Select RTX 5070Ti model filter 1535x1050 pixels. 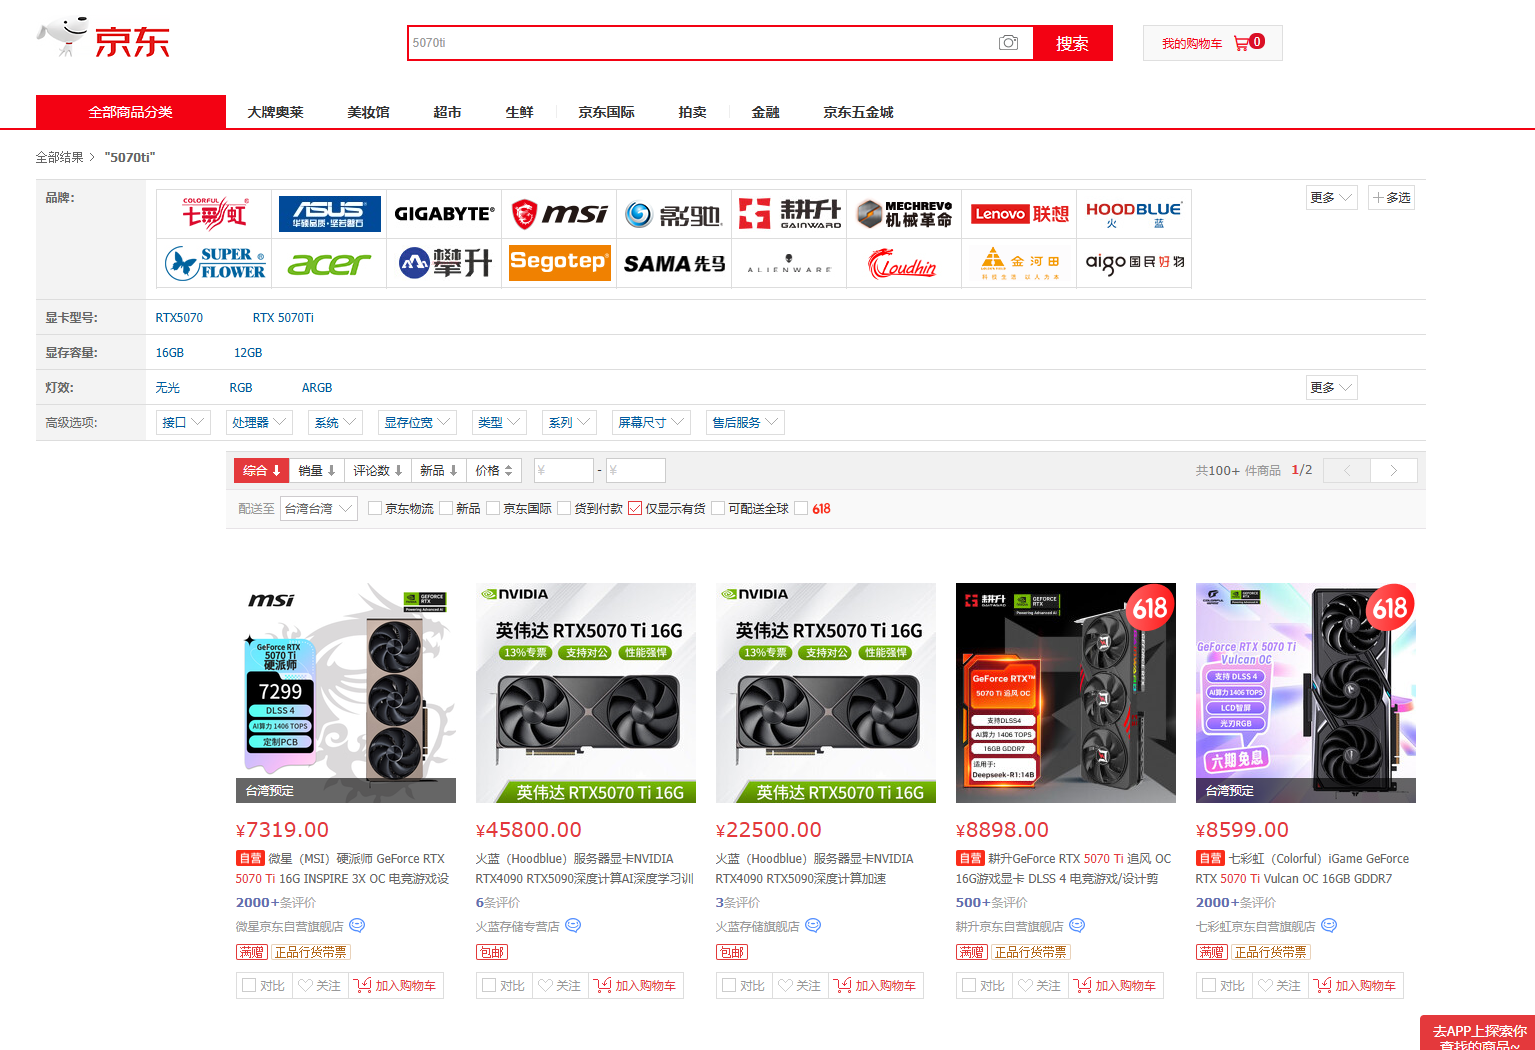click(283, 317)
